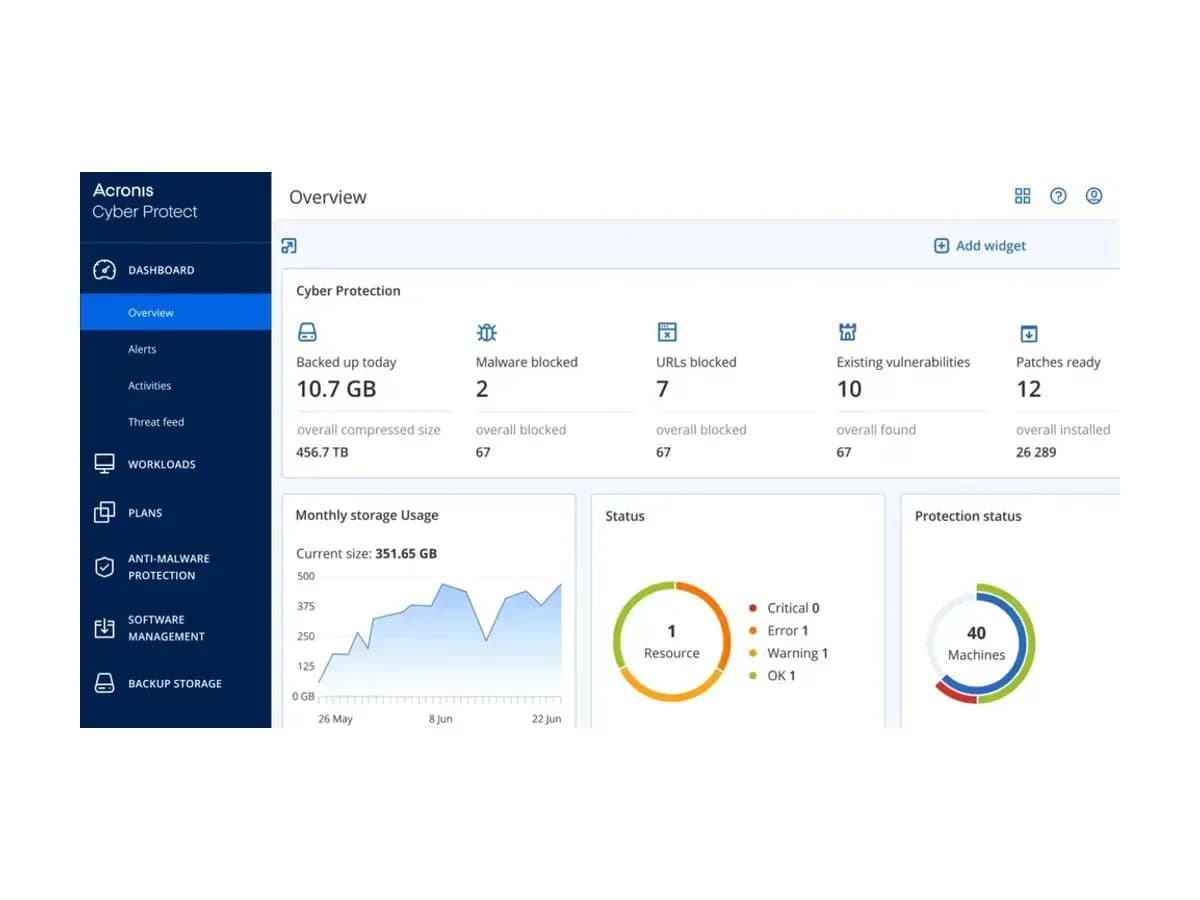Click the Add widget plus icon

click(941, 246)
